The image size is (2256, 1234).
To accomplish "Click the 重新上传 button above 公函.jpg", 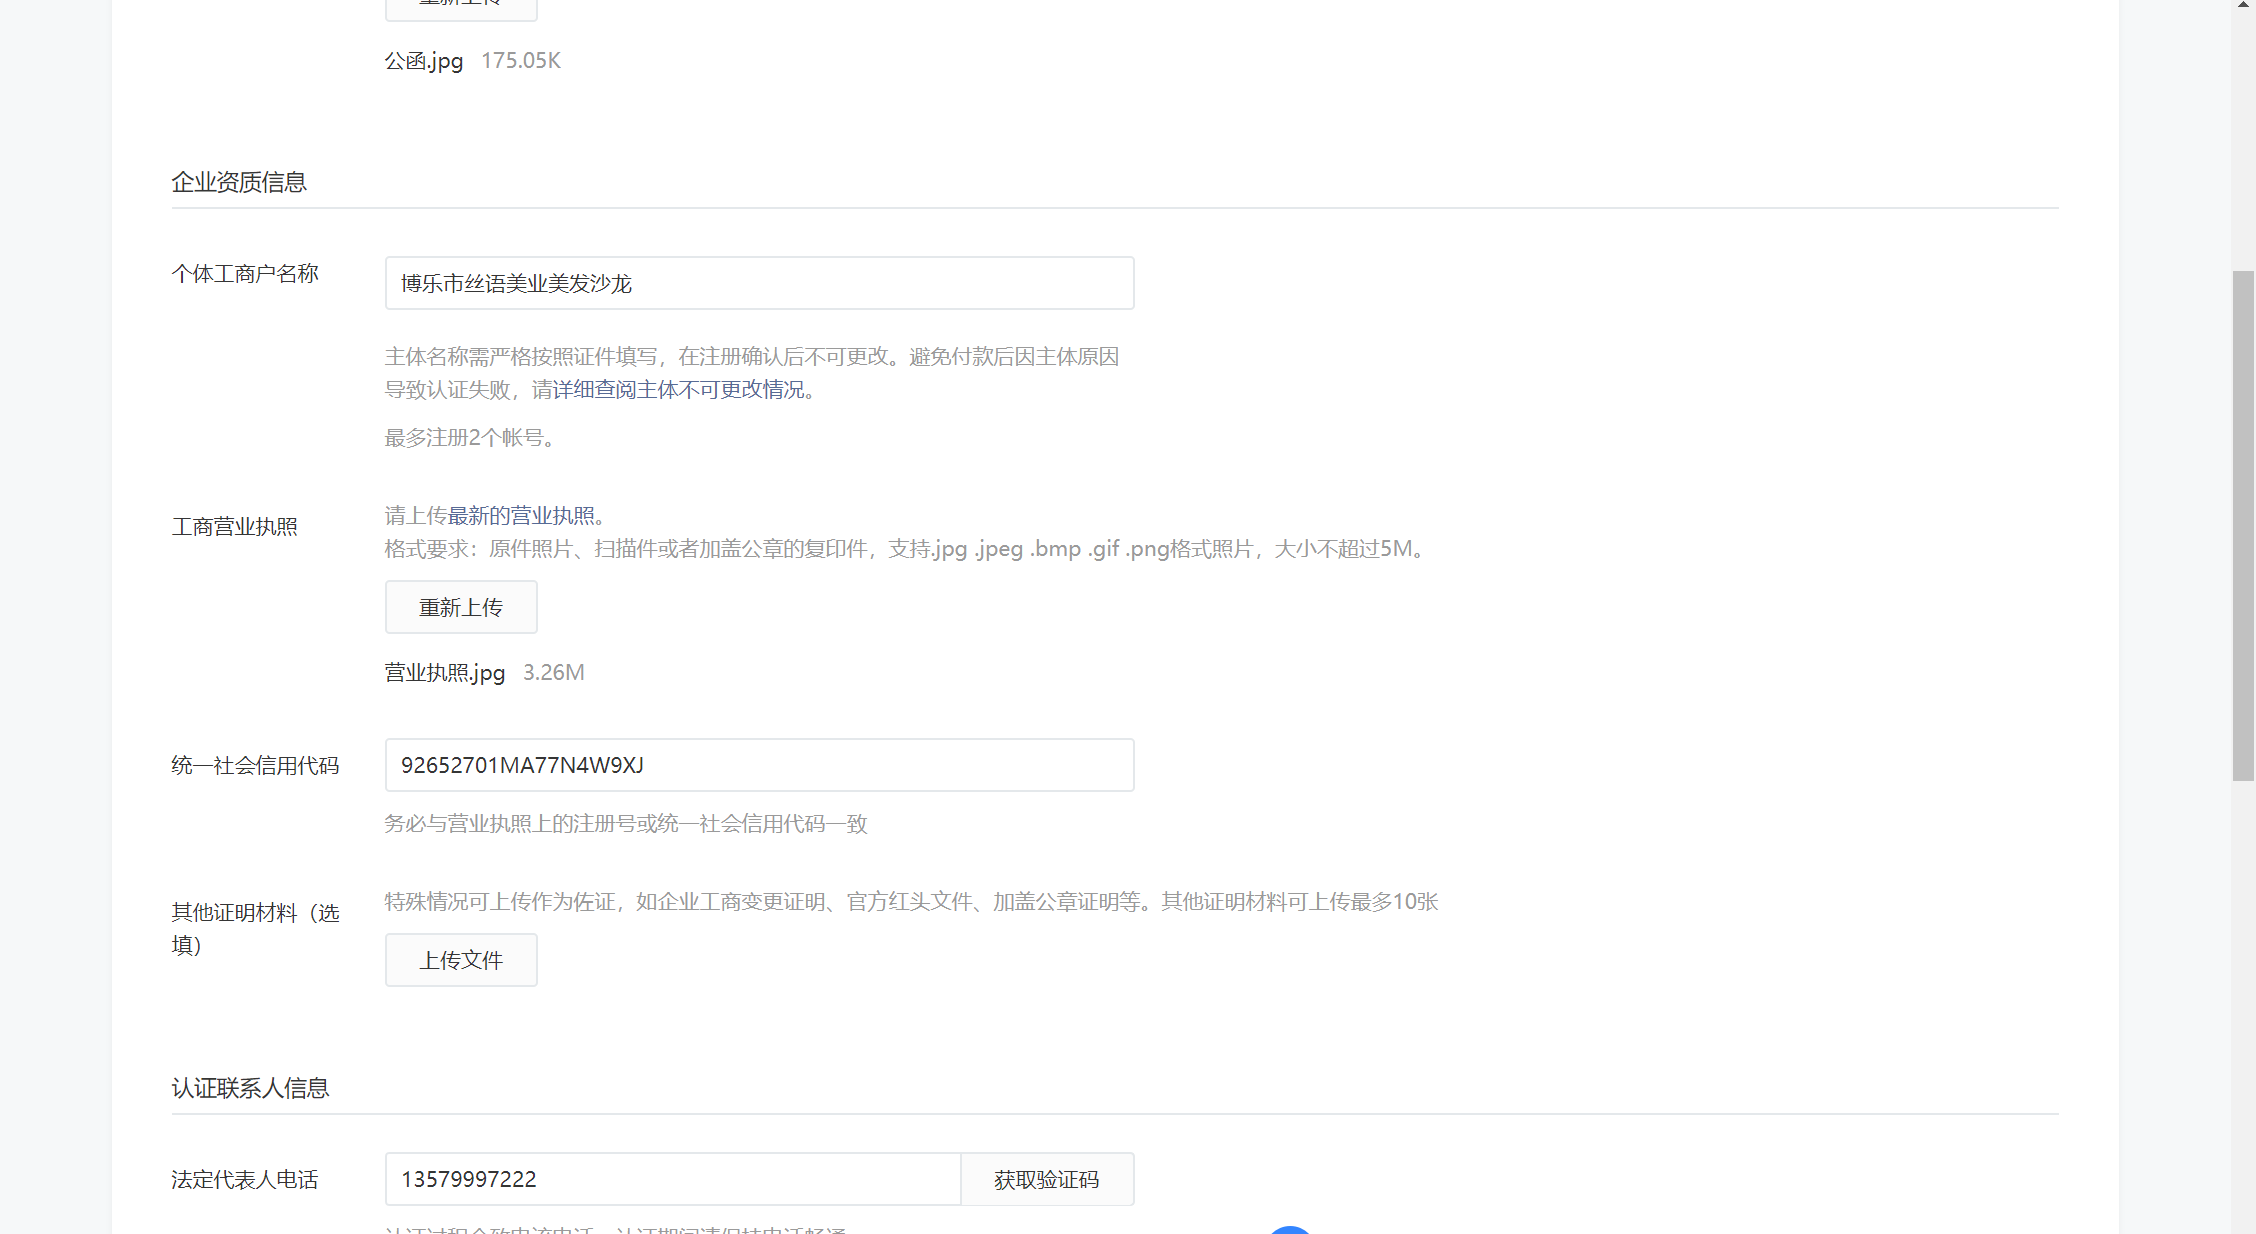I will pos(461,8).
